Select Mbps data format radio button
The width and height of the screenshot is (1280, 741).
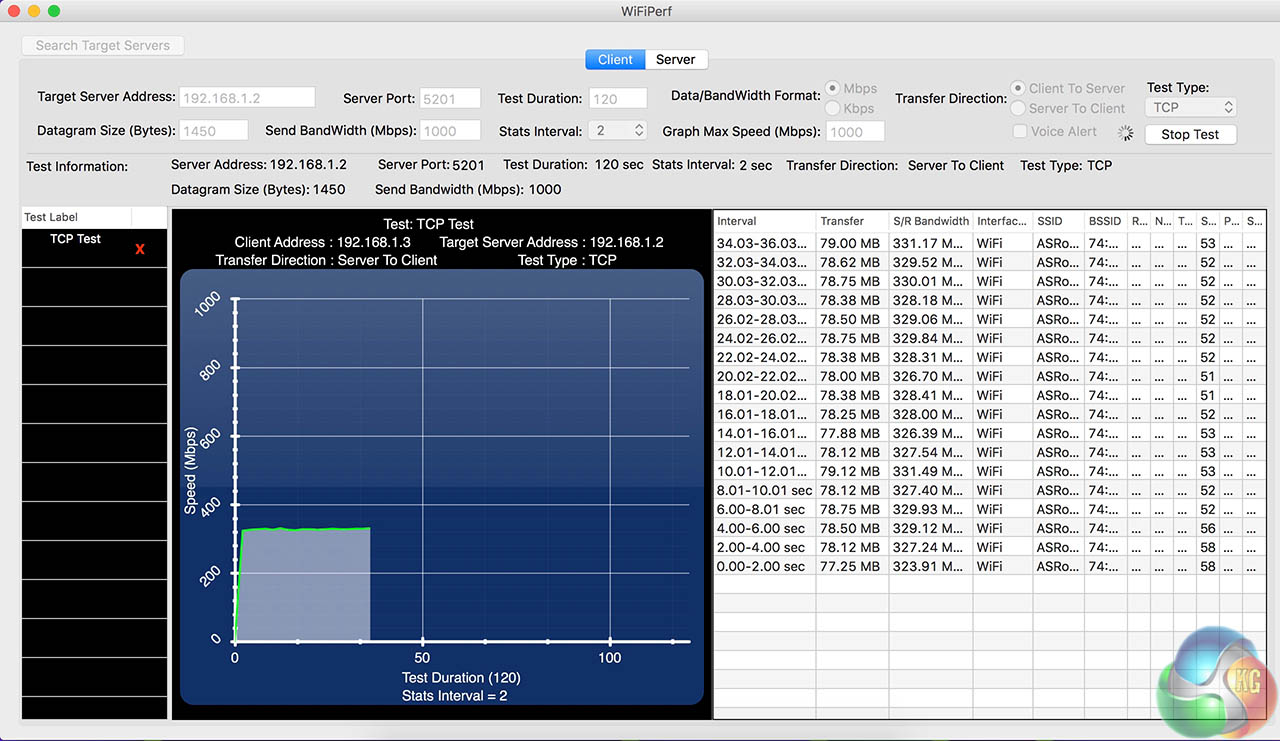(833, 89)
